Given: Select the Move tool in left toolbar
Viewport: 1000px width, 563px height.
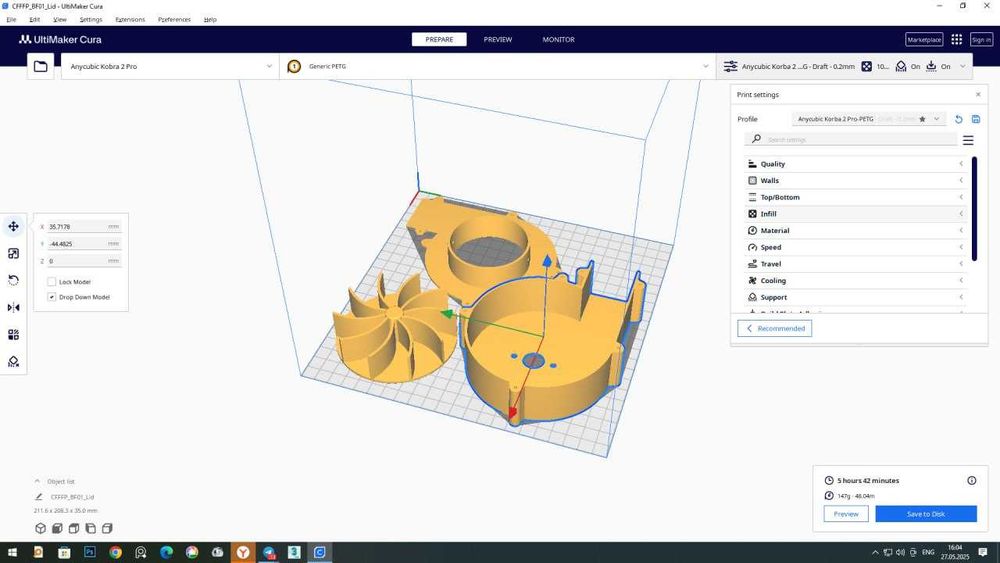Looking at the screenshot, I should click(x=13, y=226).
